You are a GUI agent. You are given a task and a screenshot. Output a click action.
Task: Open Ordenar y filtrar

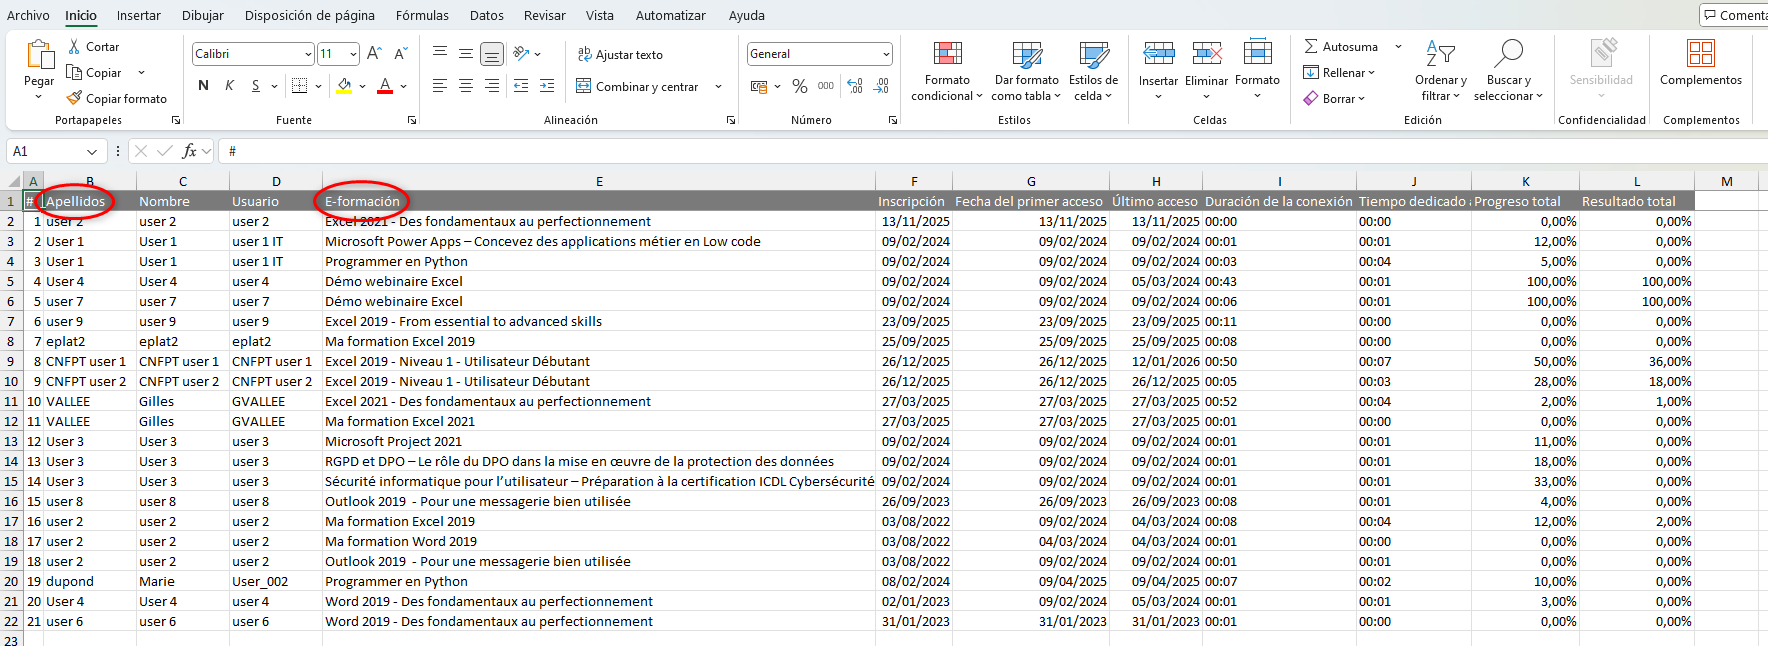point(1441,70)
